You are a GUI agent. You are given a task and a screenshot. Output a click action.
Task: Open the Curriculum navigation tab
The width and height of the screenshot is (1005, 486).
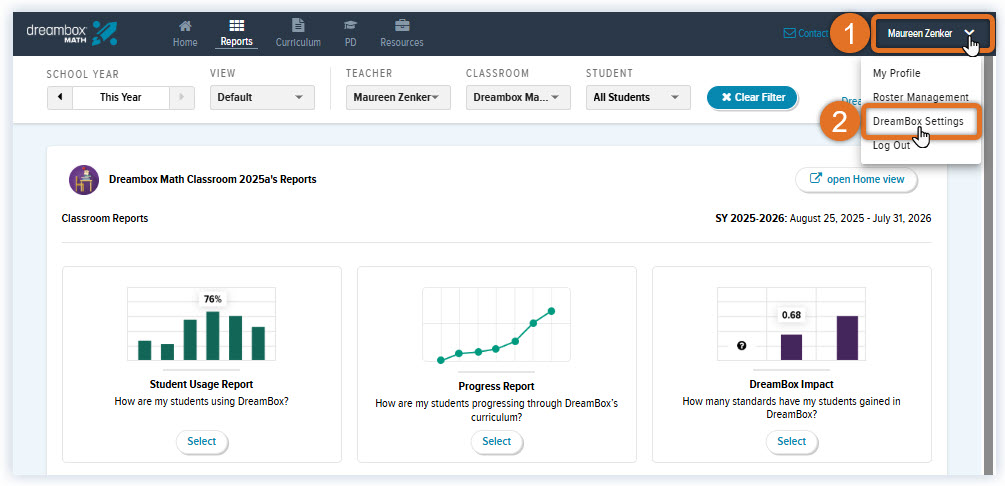tap(298, 33)
